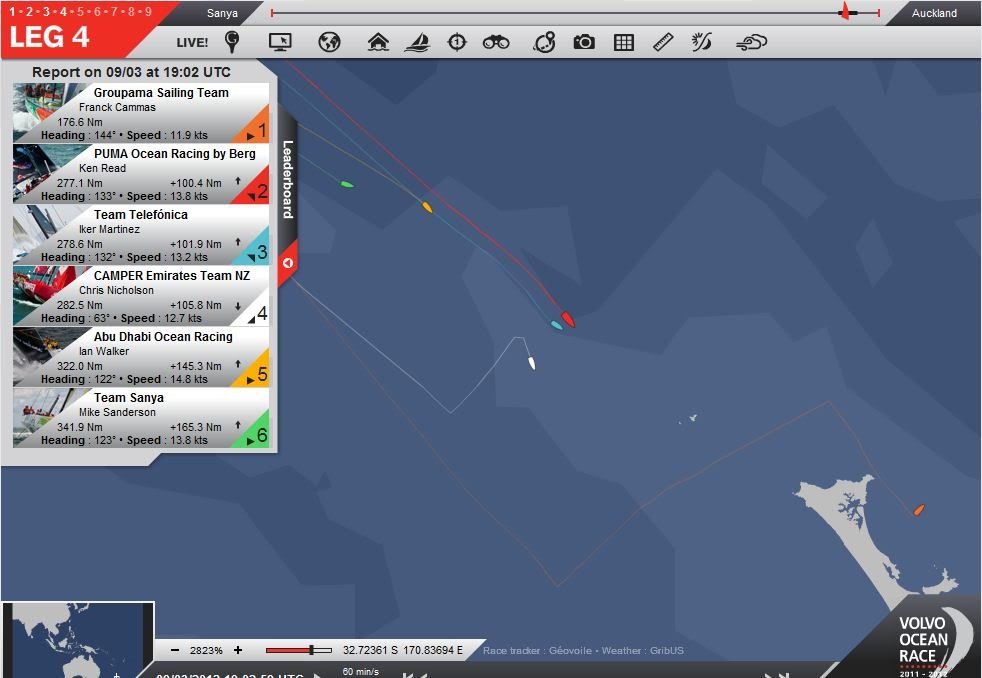This screenshot has height=678, width=982.
Task: Click the cyan boat on the map
Action: pyautogui.click(x=556, y=325)
